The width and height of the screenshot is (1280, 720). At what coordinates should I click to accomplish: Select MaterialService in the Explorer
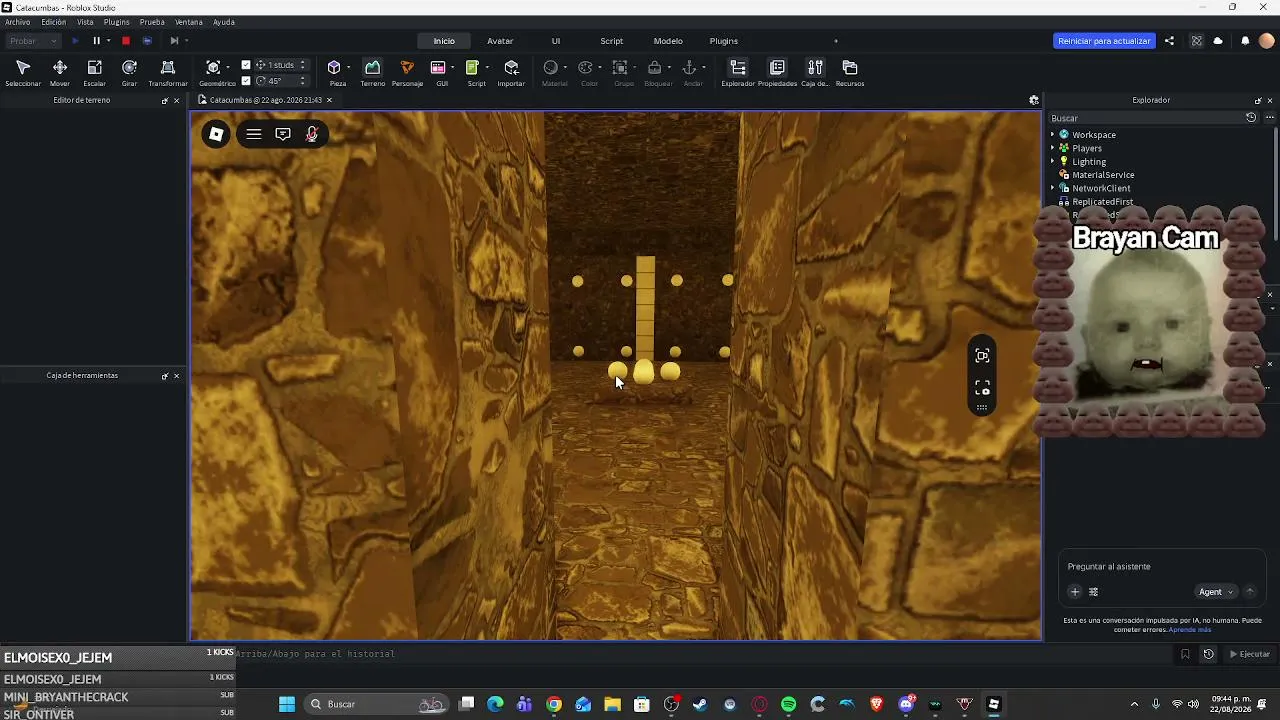1103,175
